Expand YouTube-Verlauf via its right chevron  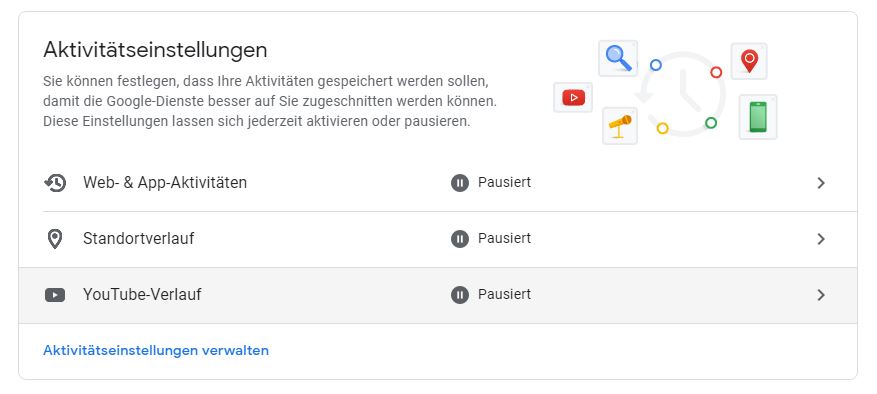(821, 295)
